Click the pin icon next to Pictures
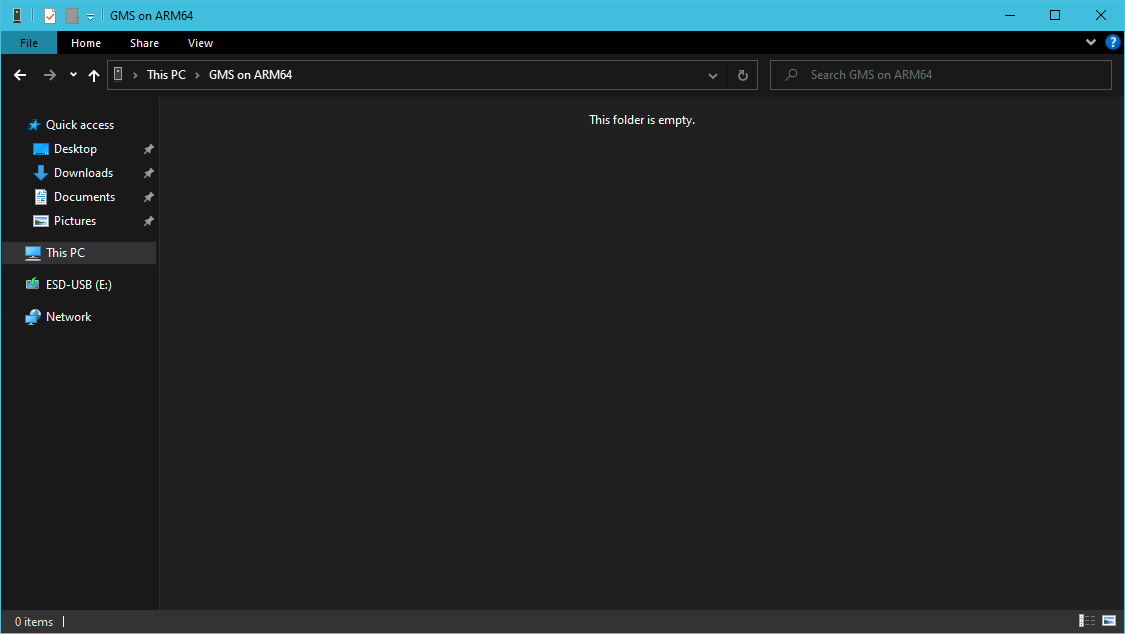Image resolution: width=1125 pixels, height=634 pixels. 149,222
